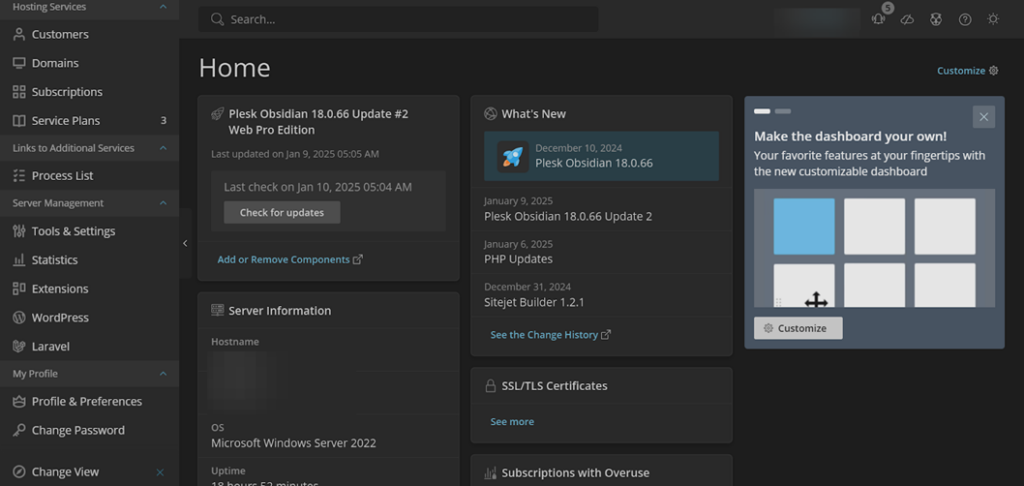
Task: Close the dashboard customization promo card
Action: click(983, 117)
